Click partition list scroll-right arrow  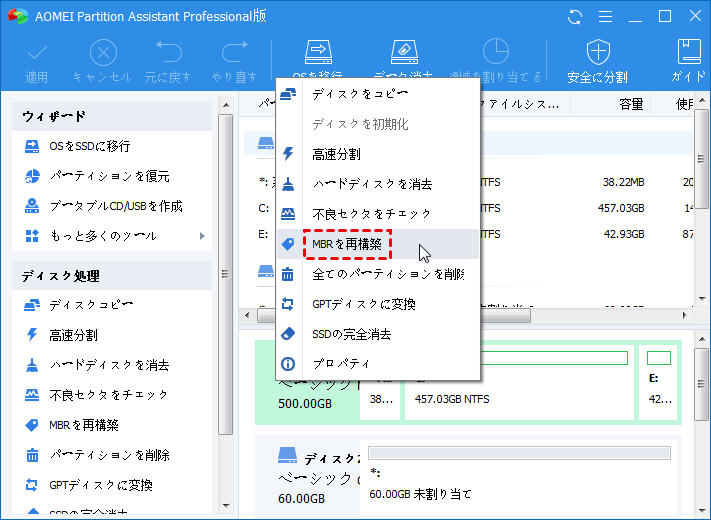tap(684, 315)
